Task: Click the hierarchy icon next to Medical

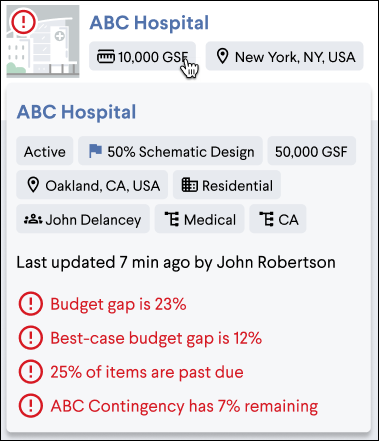Action: pos(172,219)
